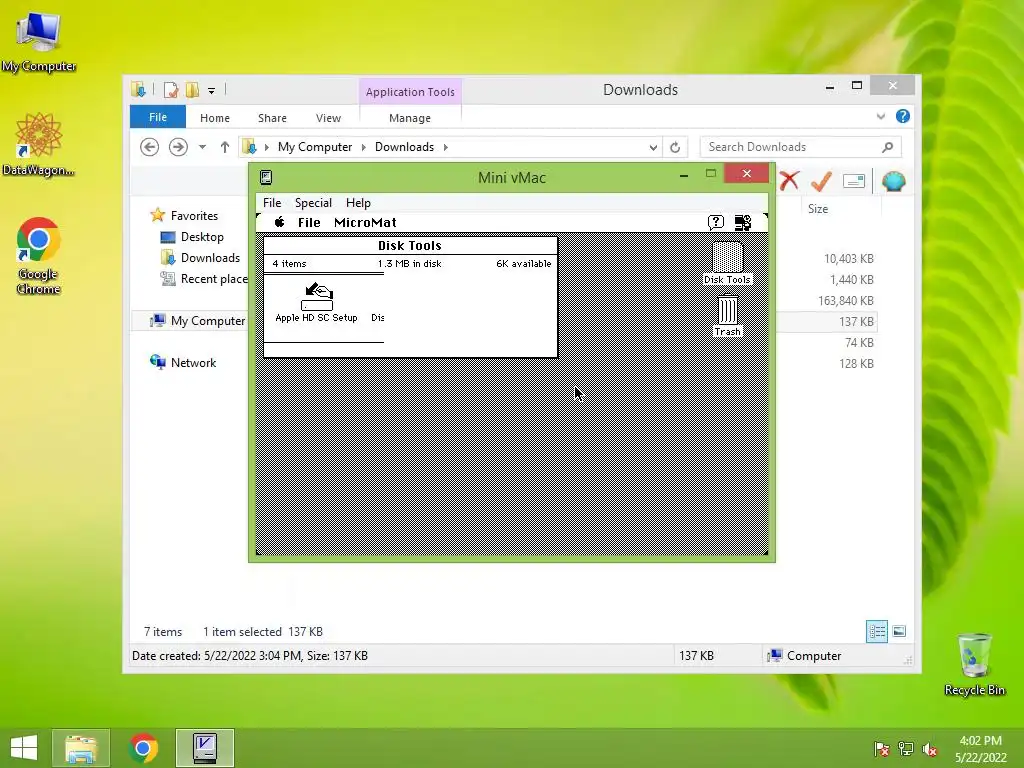Select the file row sized 10,403 KB
This screenshot has width=1024, height=768.
point(827,259)
